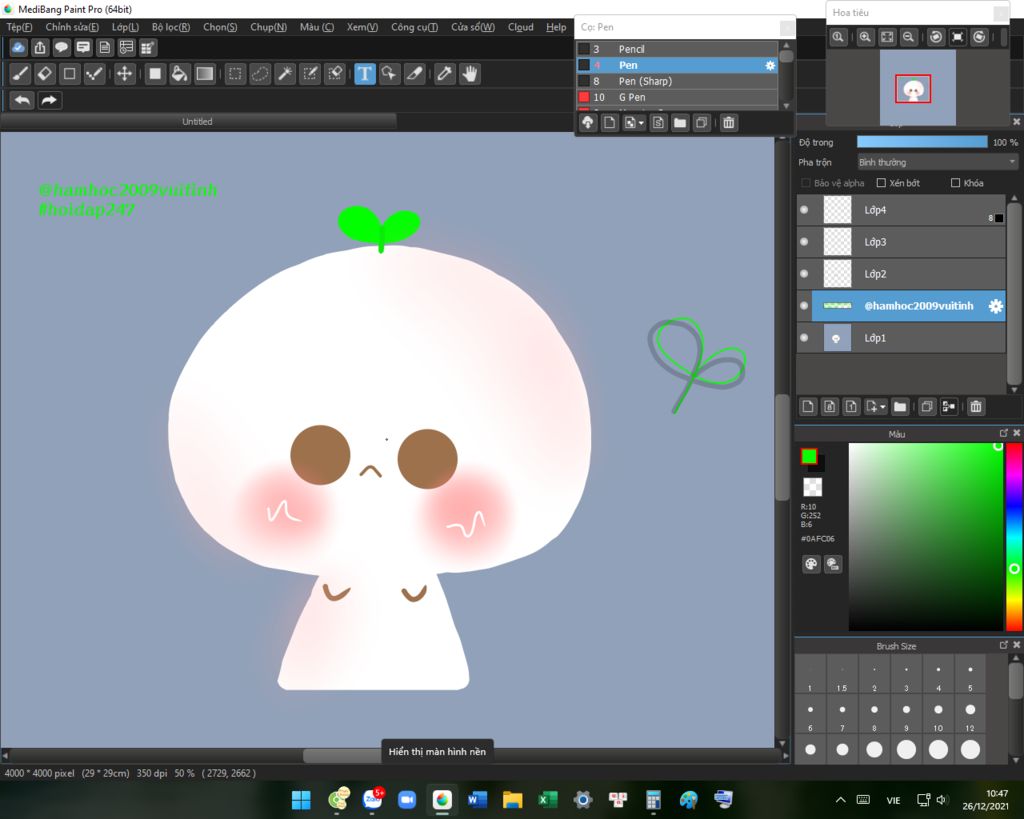The height and width of the screenshot is (819, 1024).
Task: Toggle visibility of layer Lớp1
Action: (804, 338)
